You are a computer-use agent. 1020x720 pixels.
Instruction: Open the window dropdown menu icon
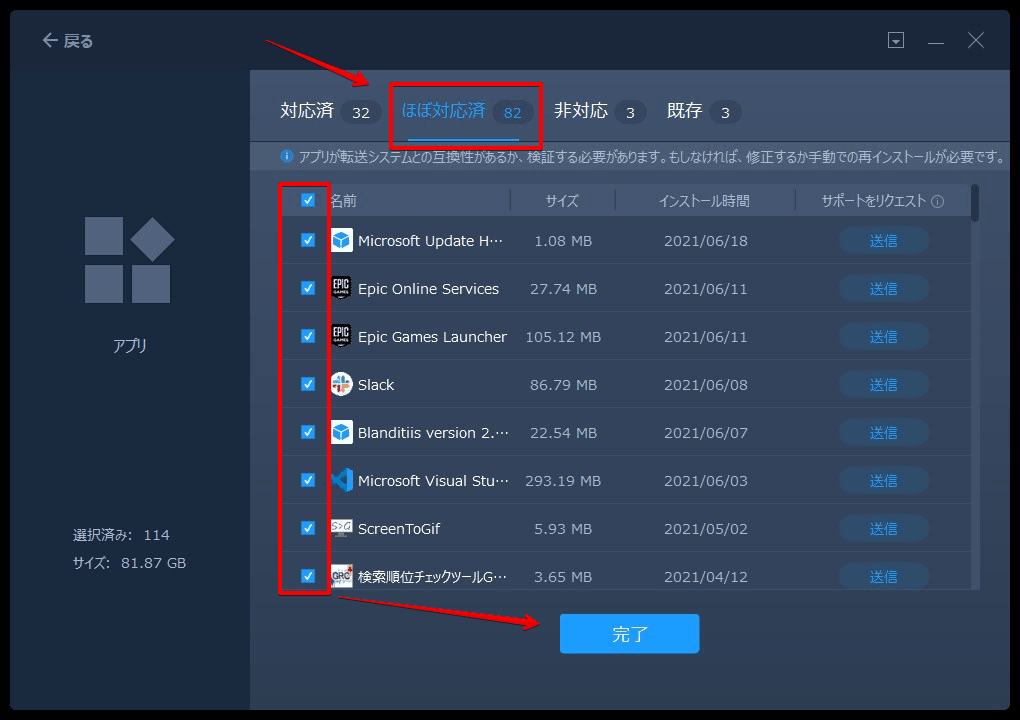(896, 40)
